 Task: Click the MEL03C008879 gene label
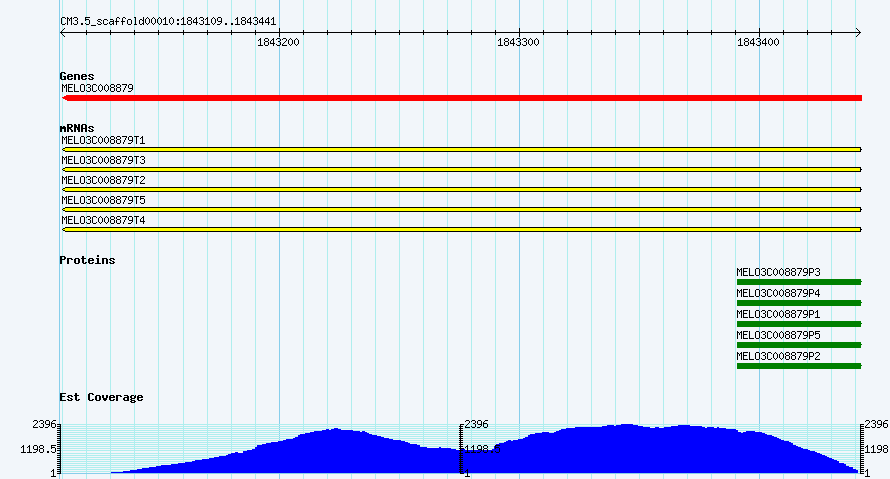[98, 88]
